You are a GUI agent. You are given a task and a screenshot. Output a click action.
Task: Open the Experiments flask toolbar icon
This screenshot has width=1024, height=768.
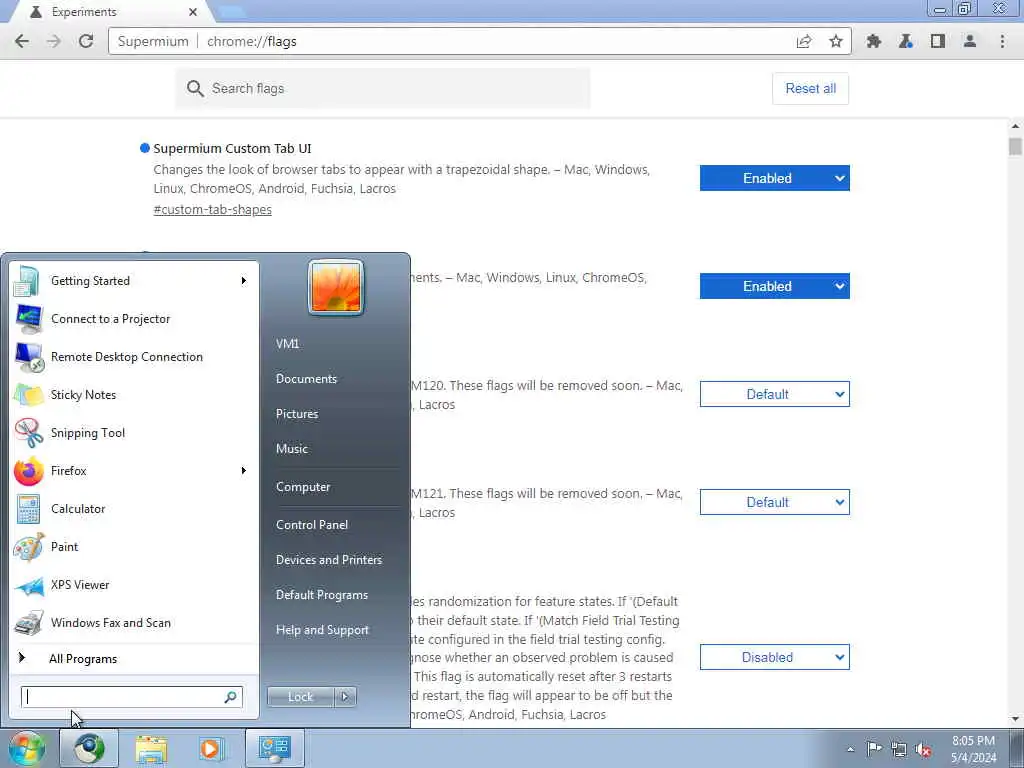point(906,41)
